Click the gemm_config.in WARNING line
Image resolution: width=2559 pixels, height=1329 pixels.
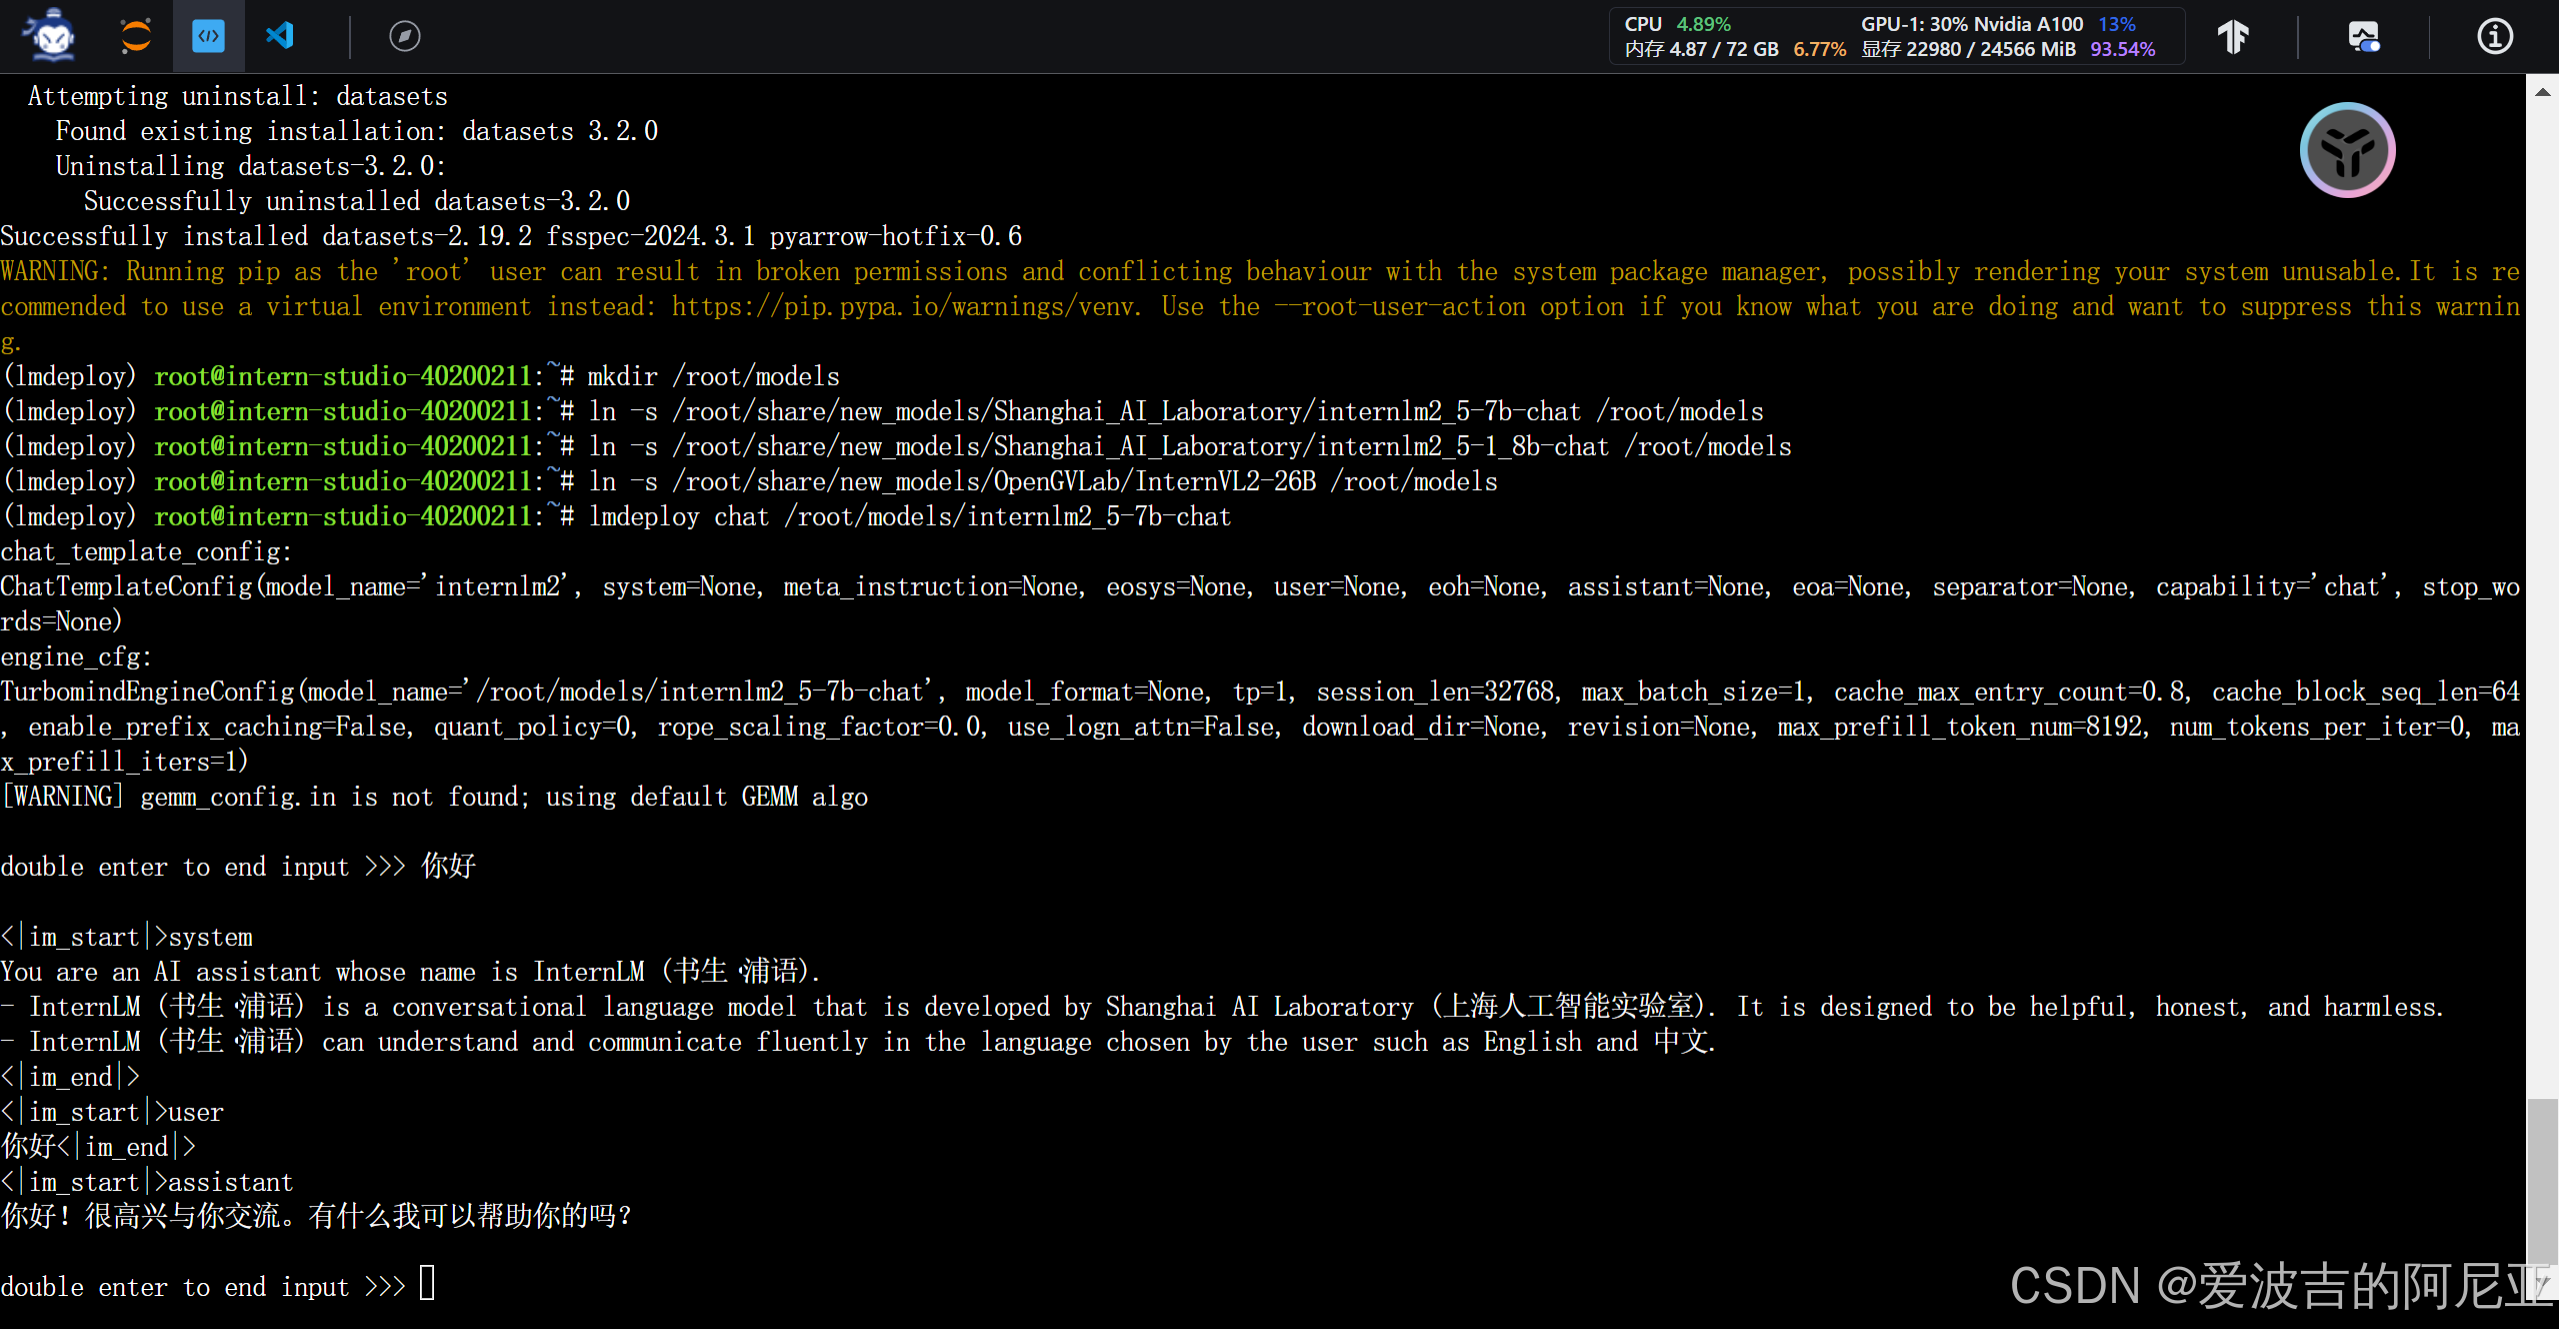pyautogui.click(x=435, y=797)
